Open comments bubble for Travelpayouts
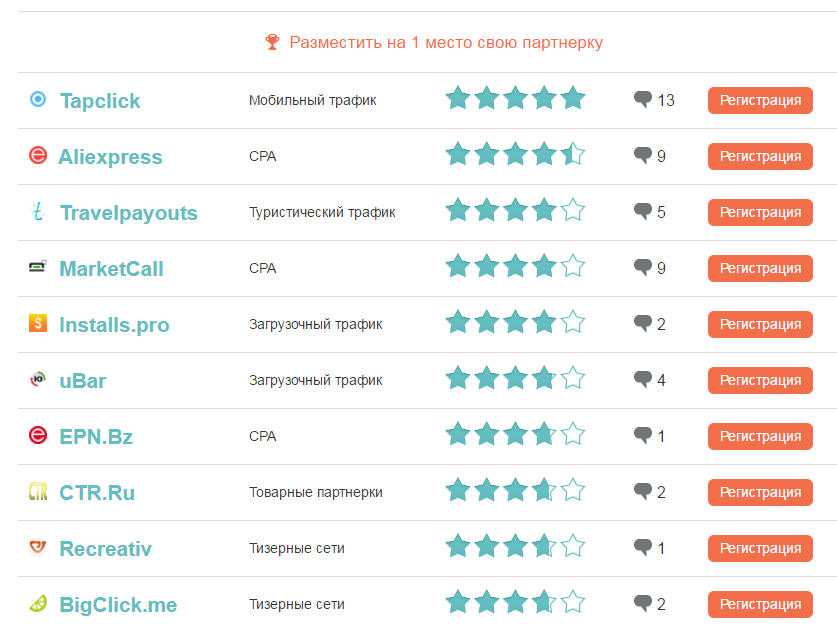 643,211
